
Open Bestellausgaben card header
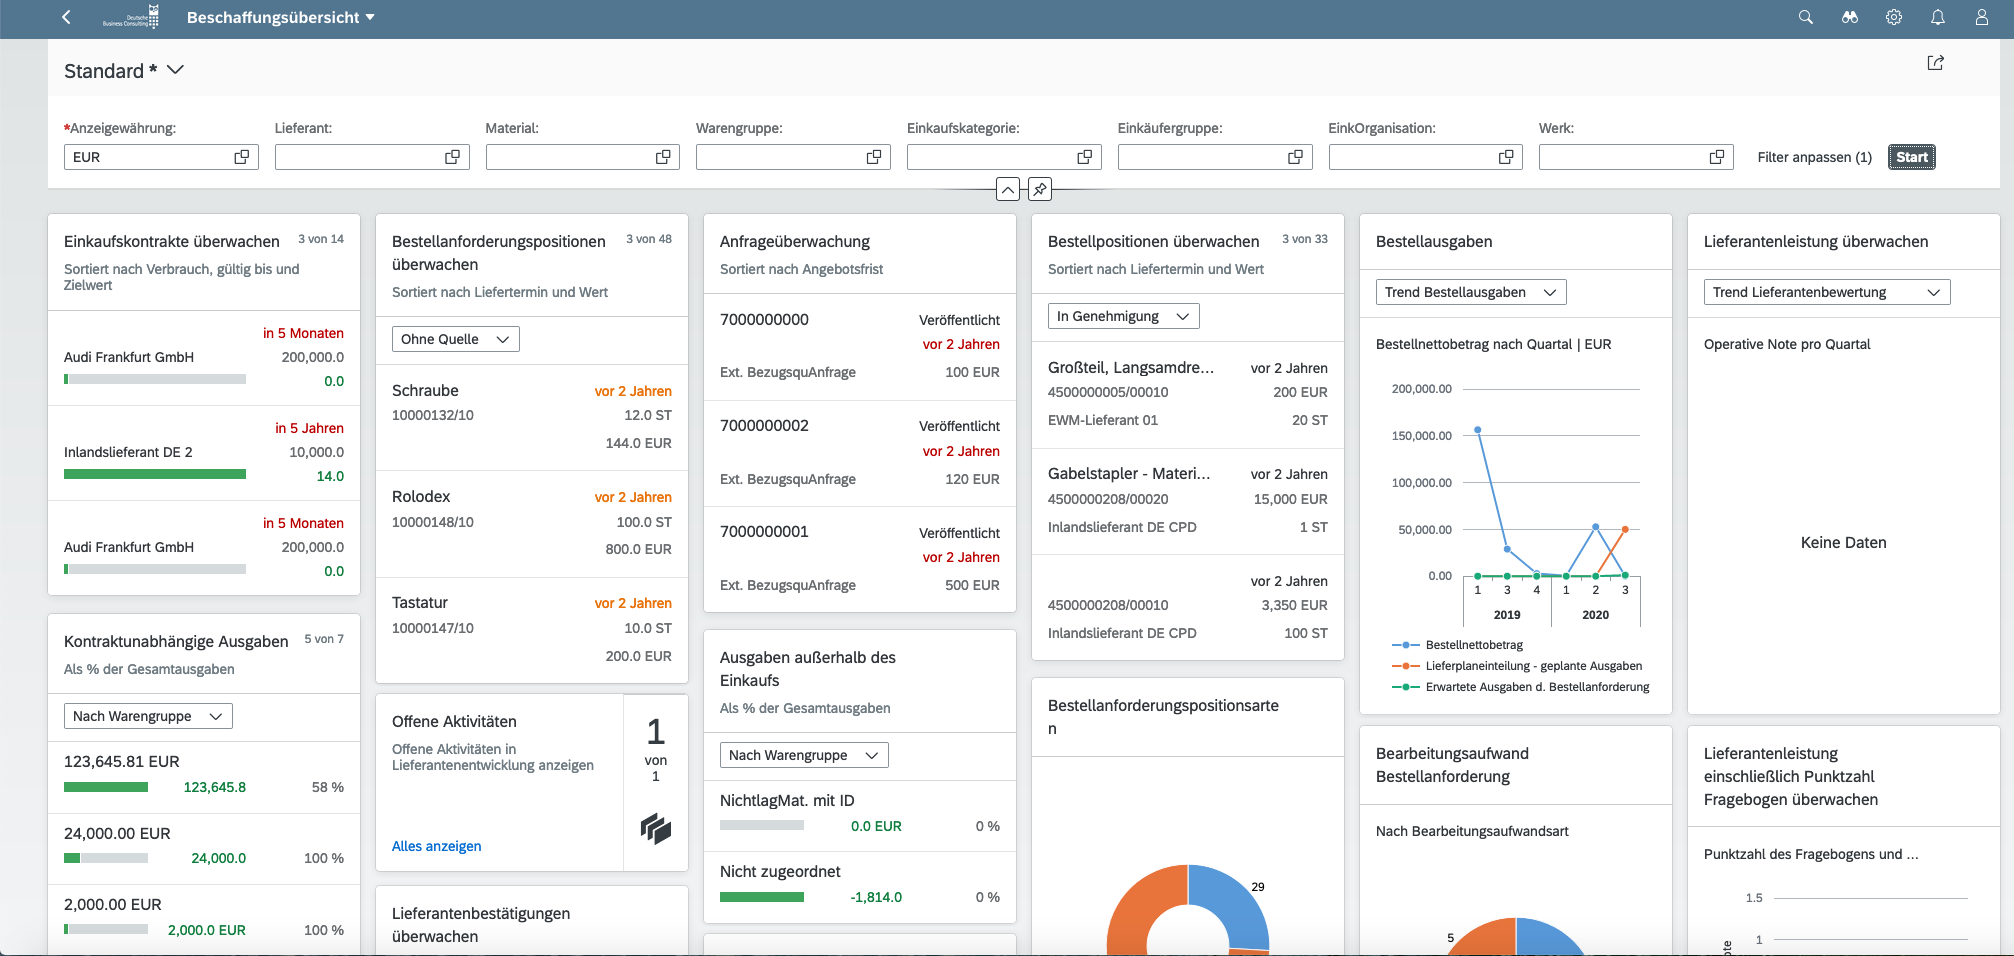(x=1516, y=241)
